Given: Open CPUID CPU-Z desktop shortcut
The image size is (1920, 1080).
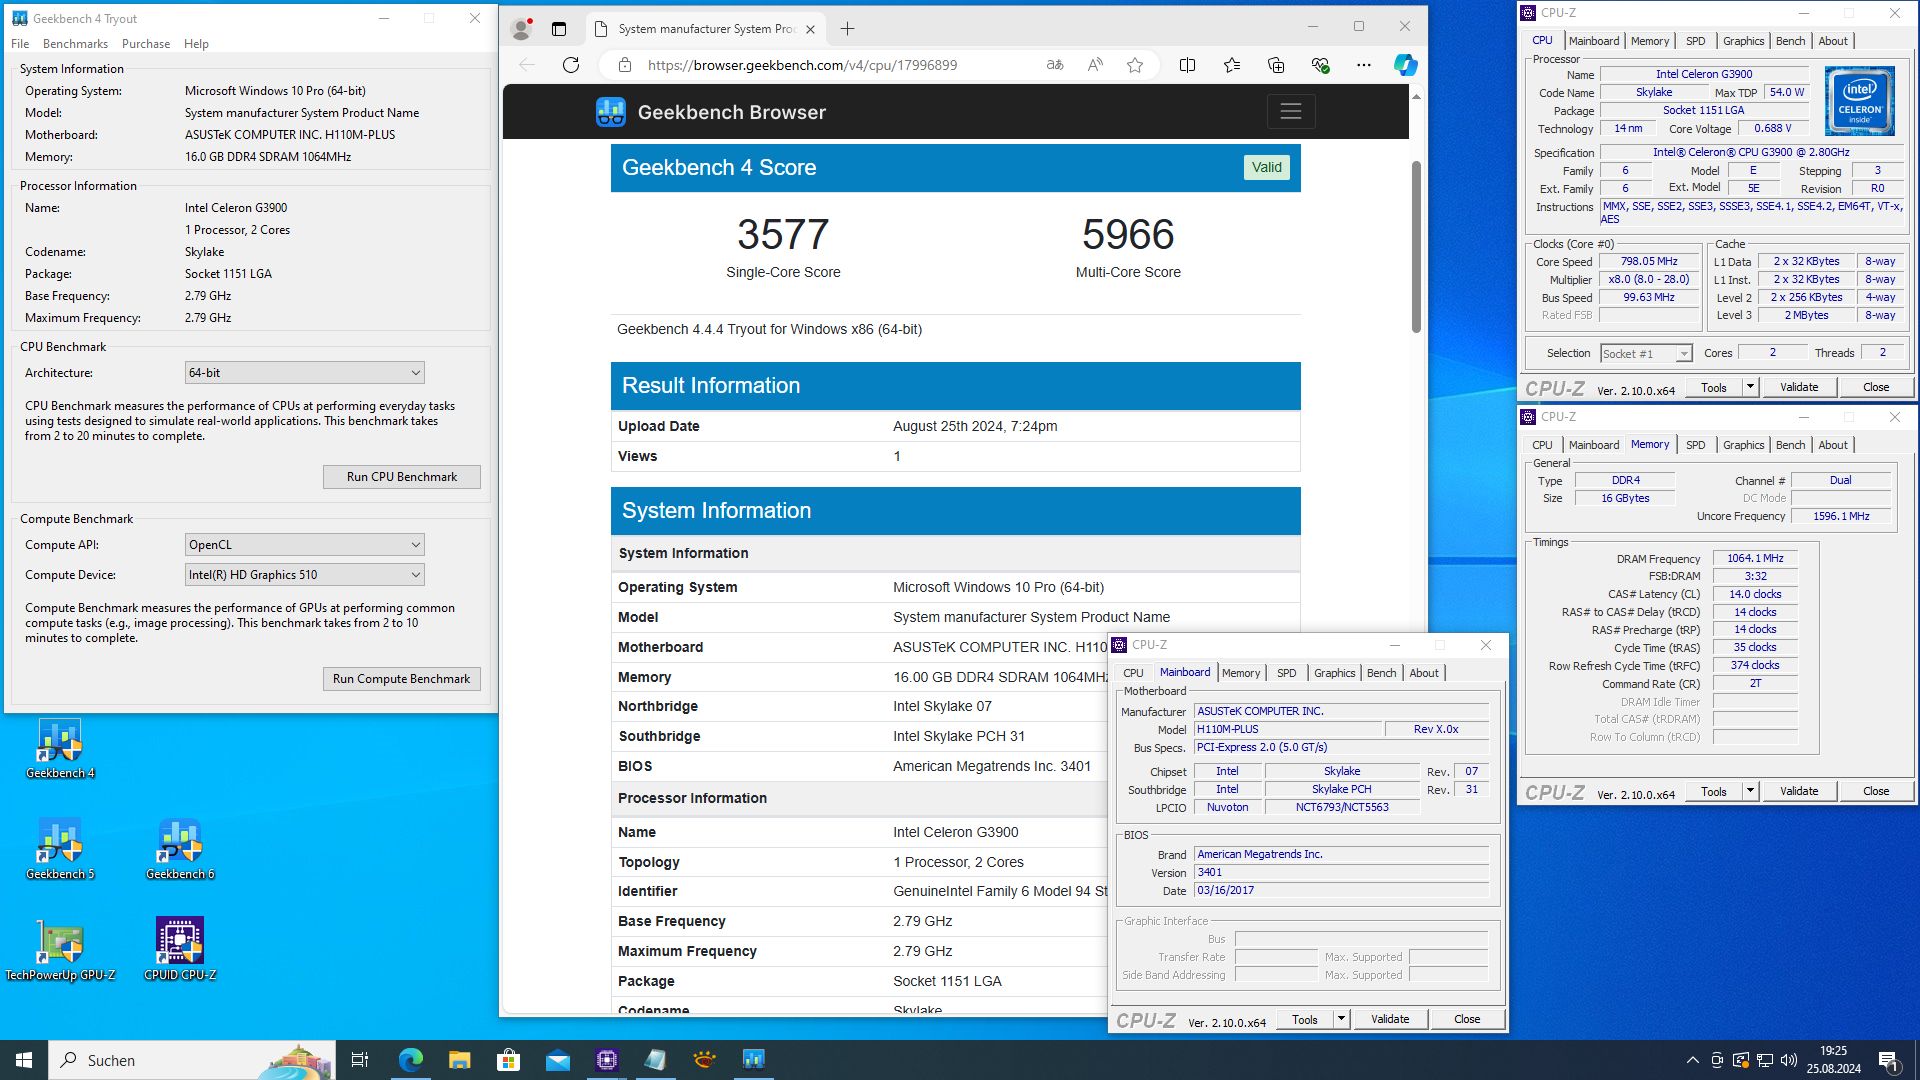Looking at the screenshot, I should point(180,950).
